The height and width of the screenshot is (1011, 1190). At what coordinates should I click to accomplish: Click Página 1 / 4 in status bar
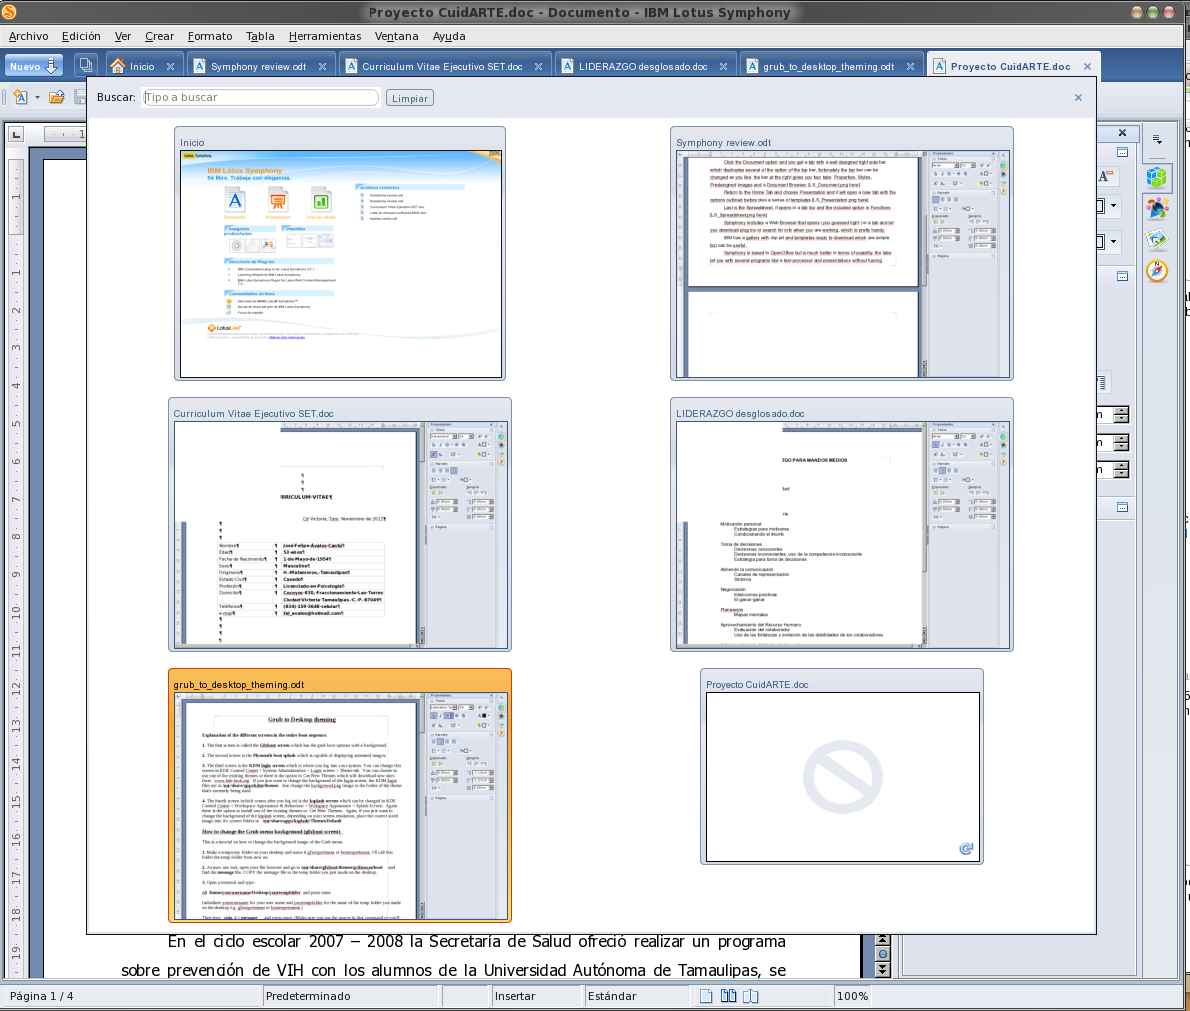42,996
